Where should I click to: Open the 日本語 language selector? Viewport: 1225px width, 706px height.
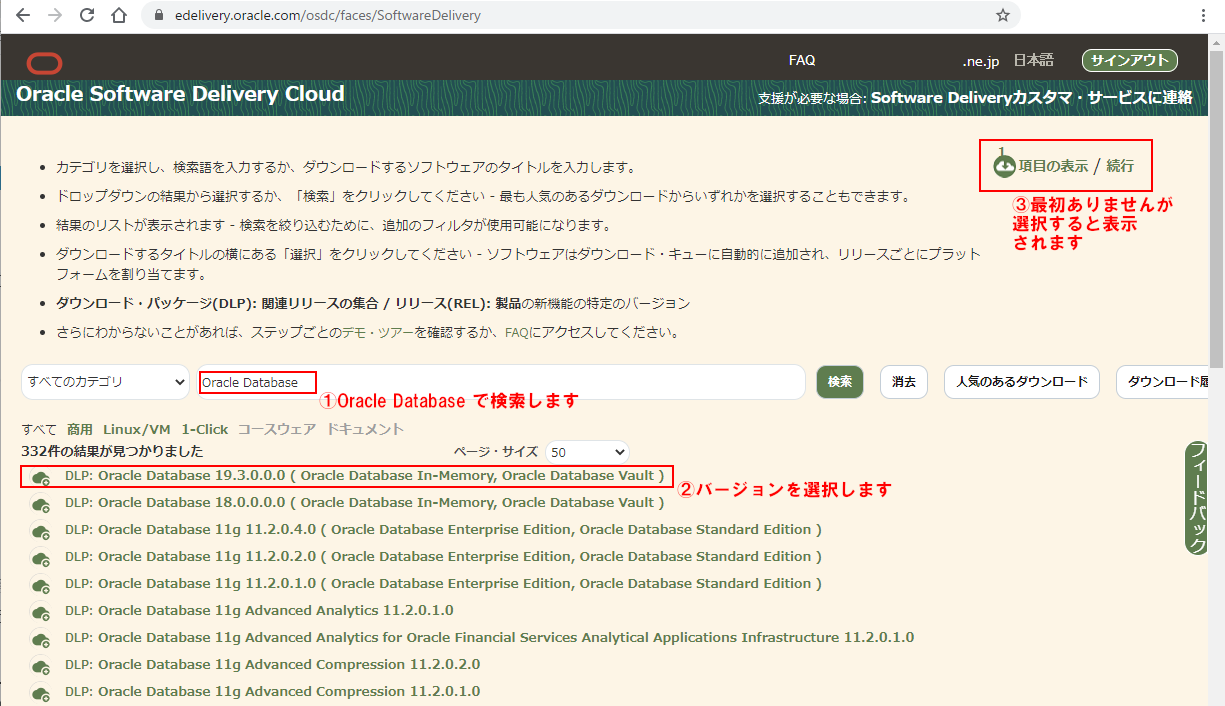(1033, 61)
